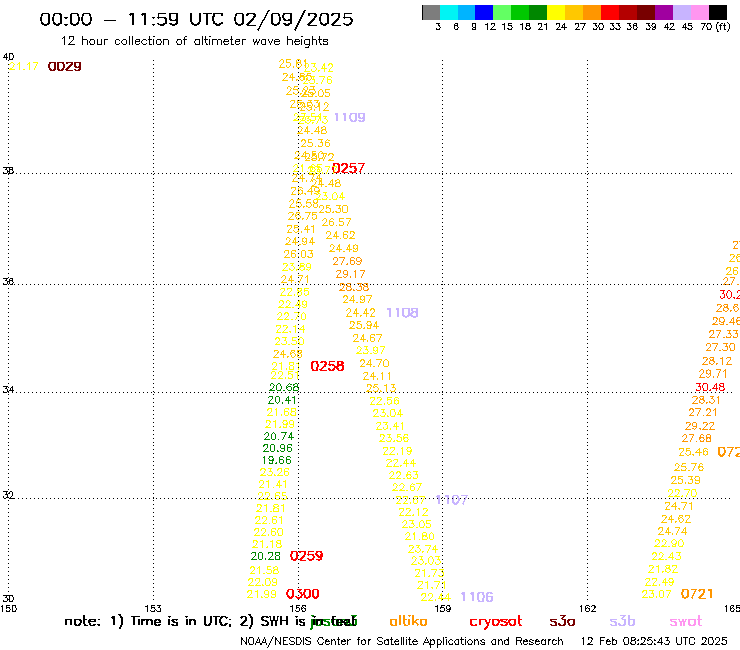Image resolution: width=740 pixels, height=650 pixels.
Task: Click the wave height value '23.74'
Action: 423,549
